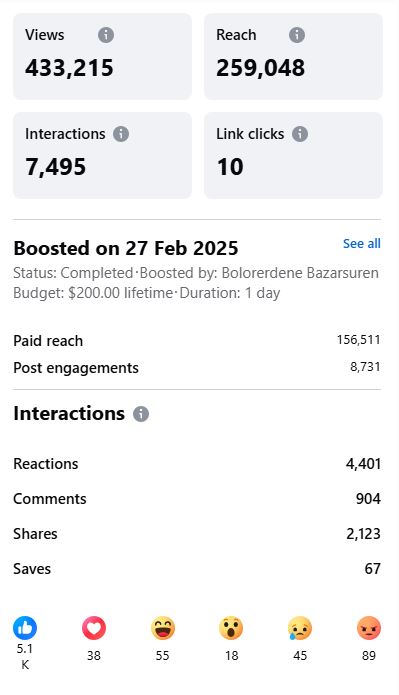The width and height of the screenshot is (399, 695).
Task: Select the Like reaction emoji
Action: [x=25, y=628]
